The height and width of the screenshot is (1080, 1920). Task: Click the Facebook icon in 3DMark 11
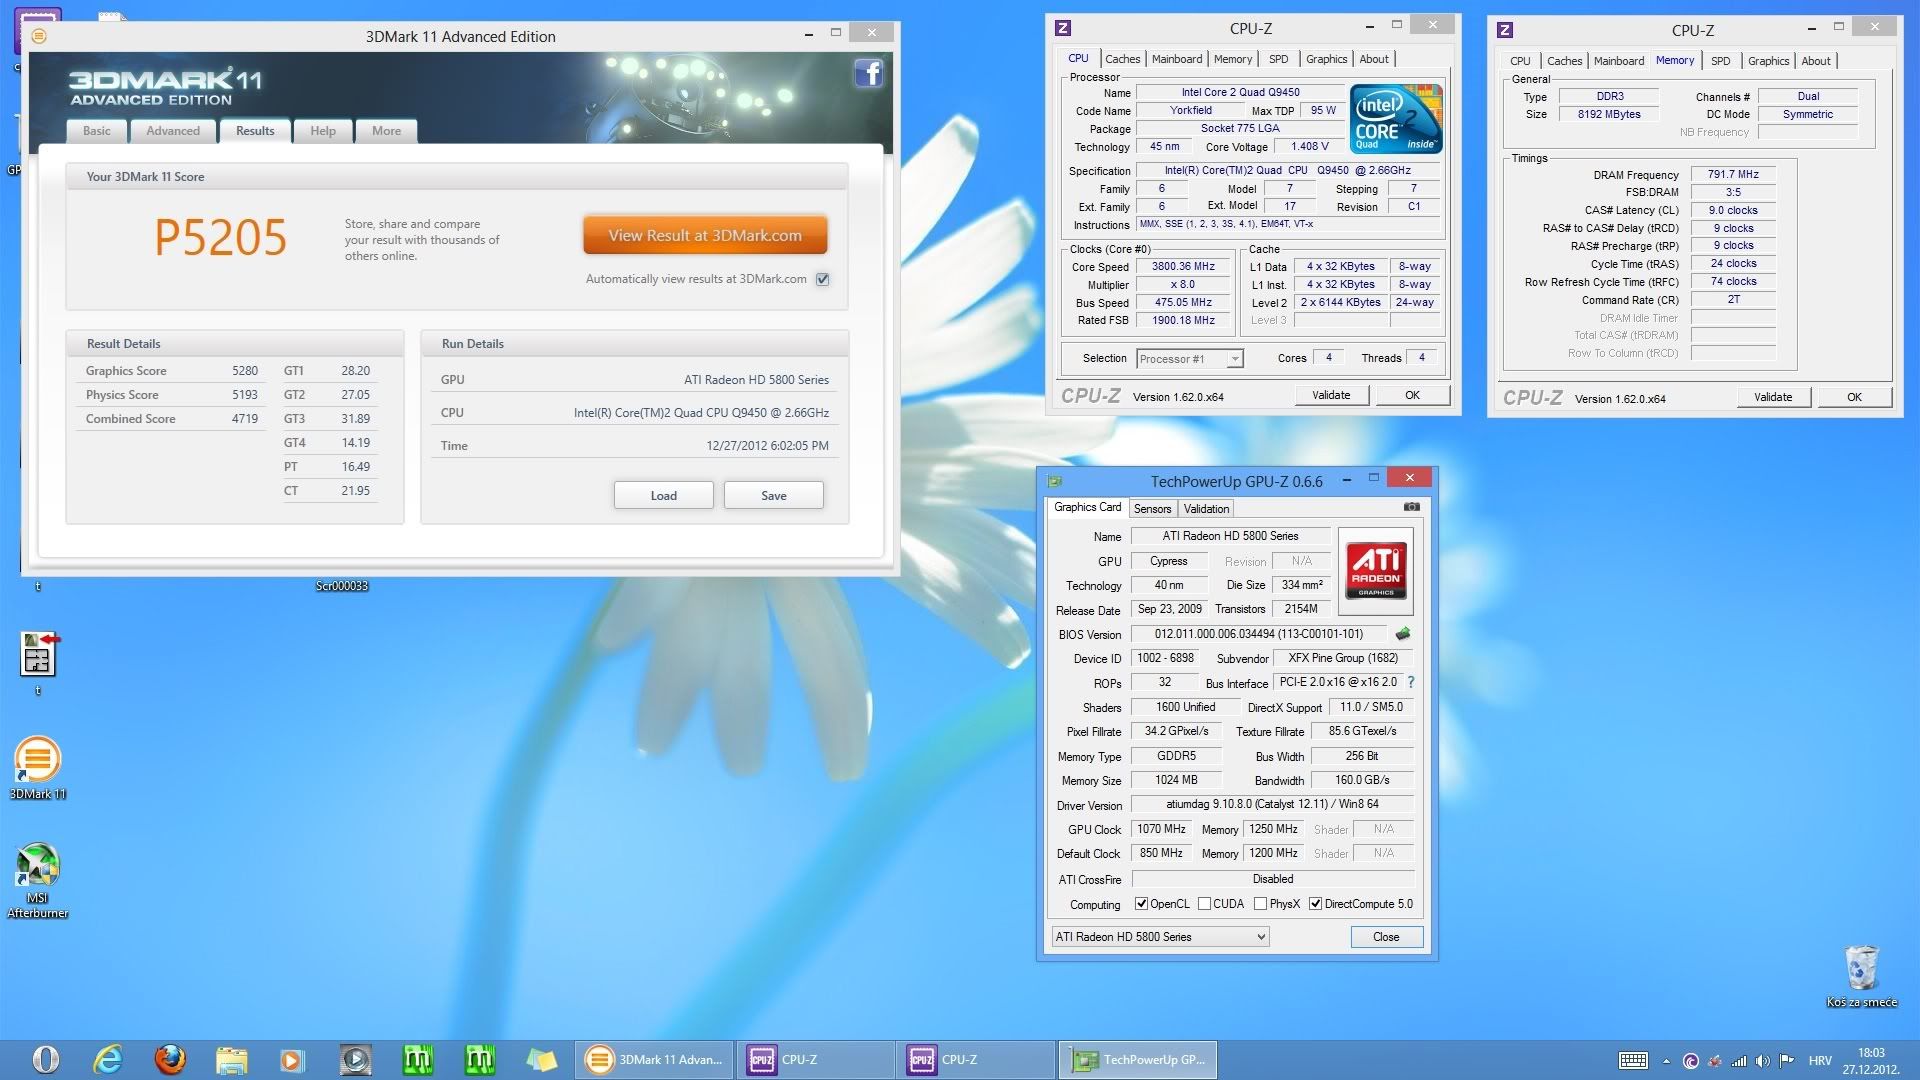click(868, 73)
